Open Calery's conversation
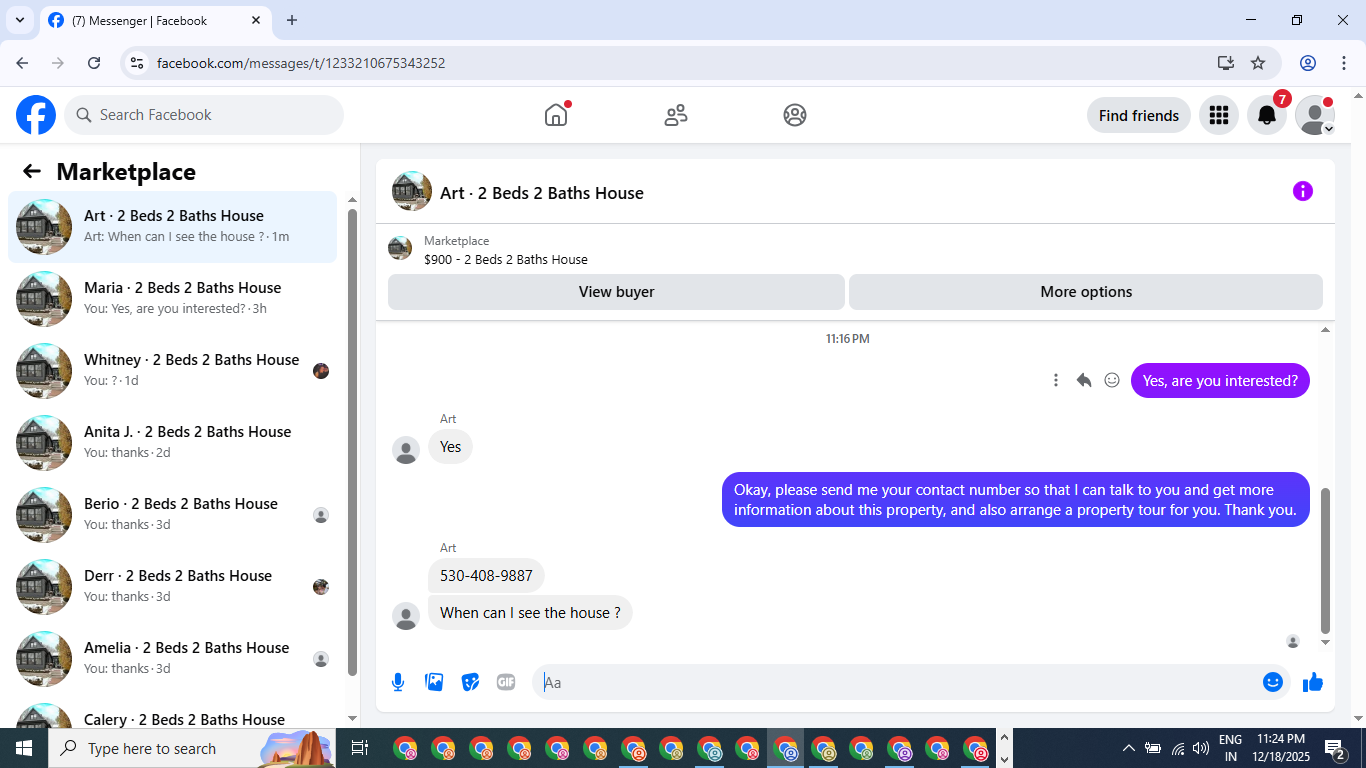 coord(172,714)
